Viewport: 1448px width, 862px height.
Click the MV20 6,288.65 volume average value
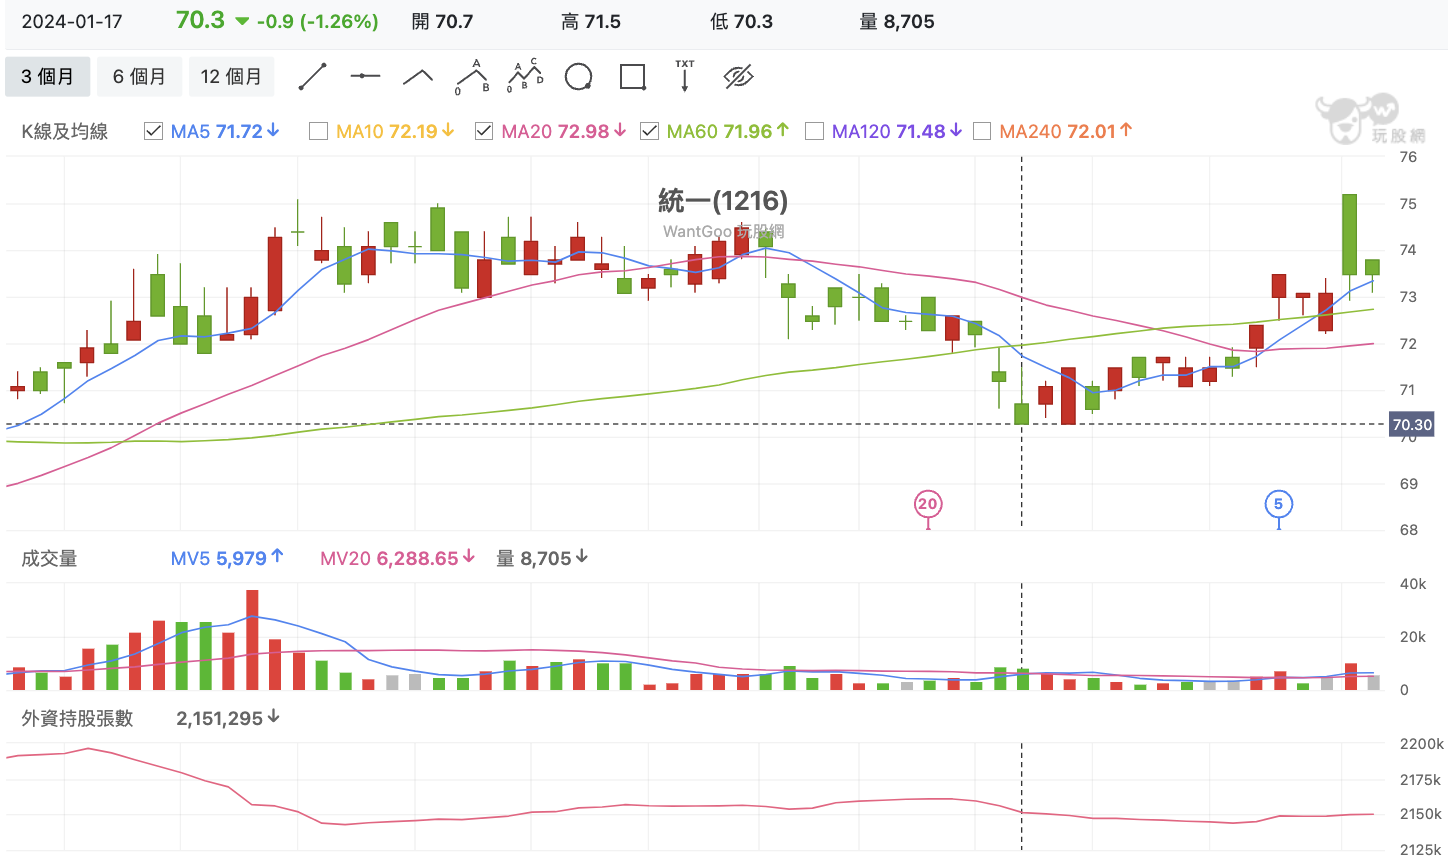coord(398,558)
